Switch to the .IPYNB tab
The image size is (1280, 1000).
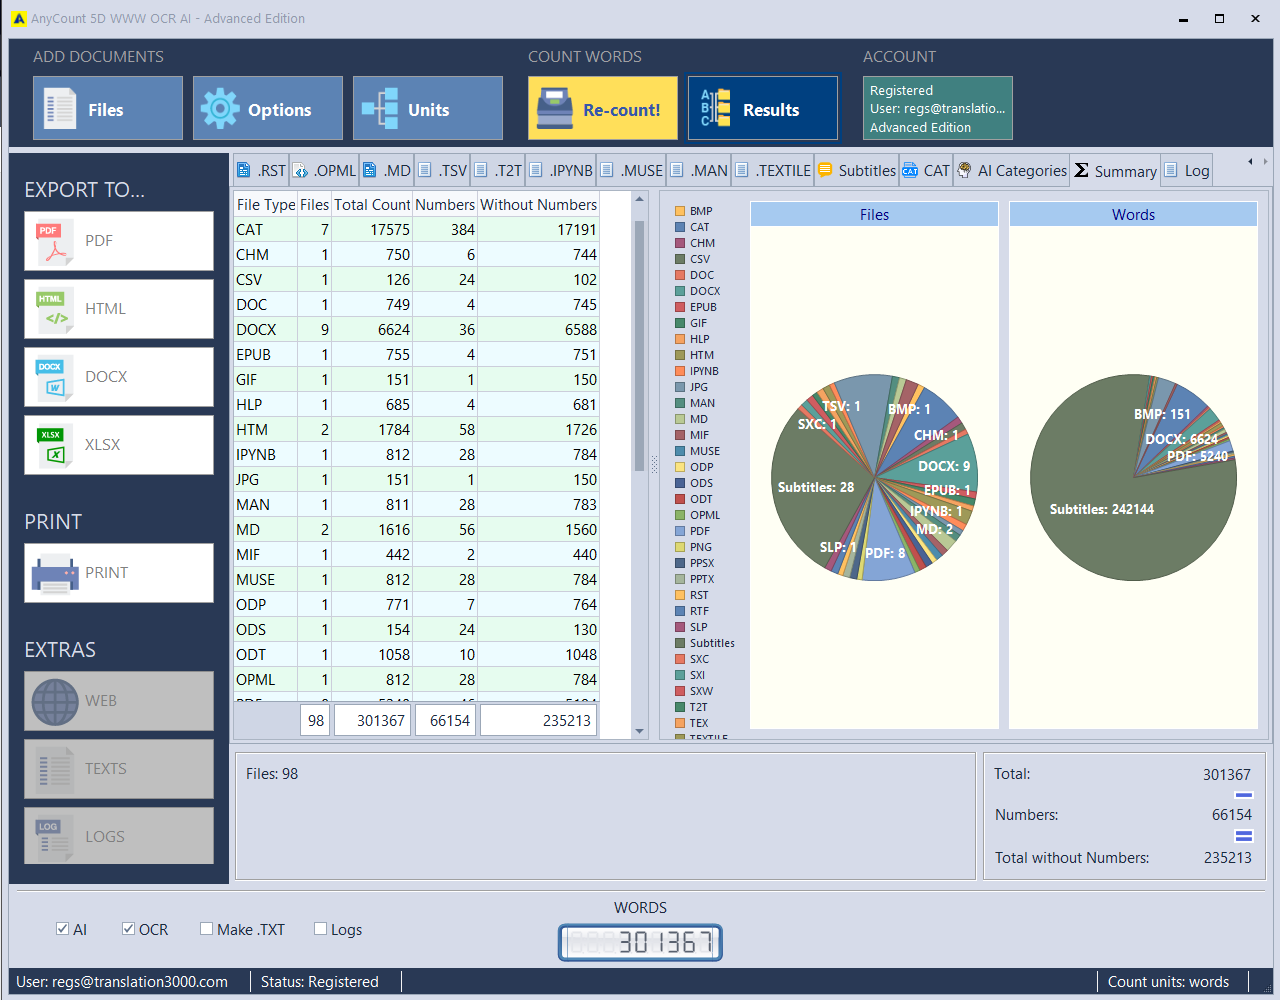coord(560,170)
